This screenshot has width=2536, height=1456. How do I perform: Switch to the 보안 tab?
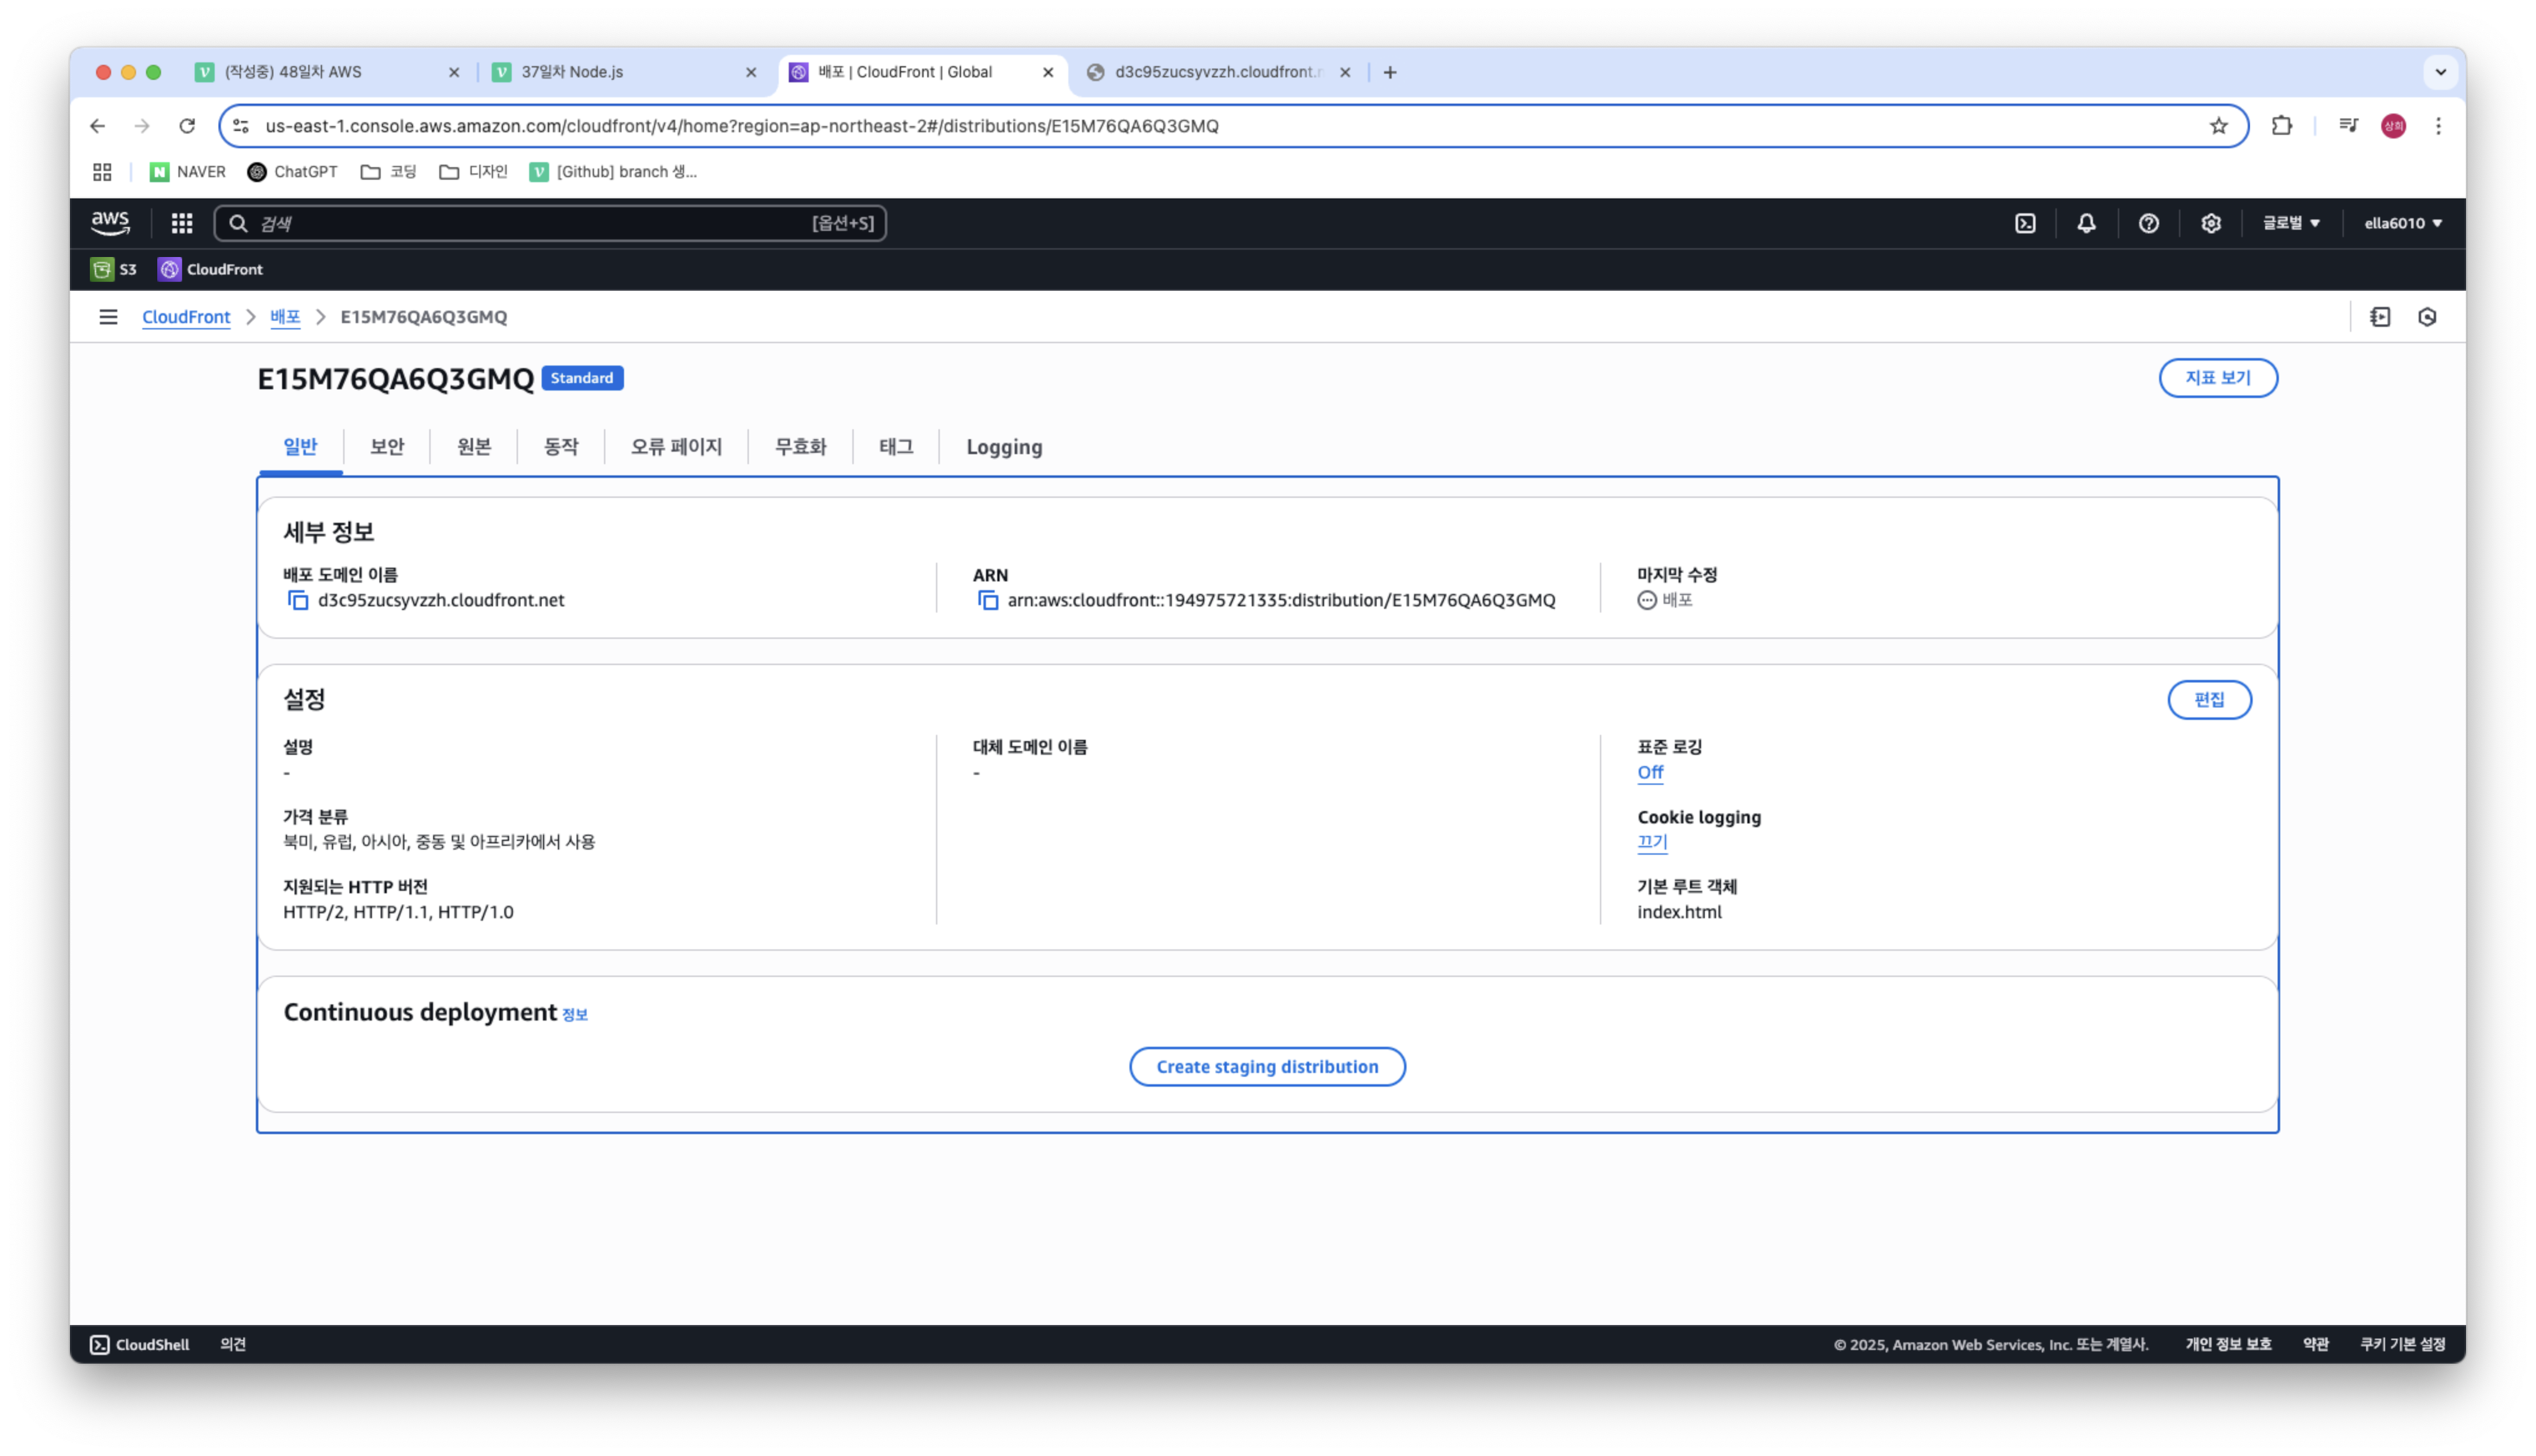pos(387,447)
